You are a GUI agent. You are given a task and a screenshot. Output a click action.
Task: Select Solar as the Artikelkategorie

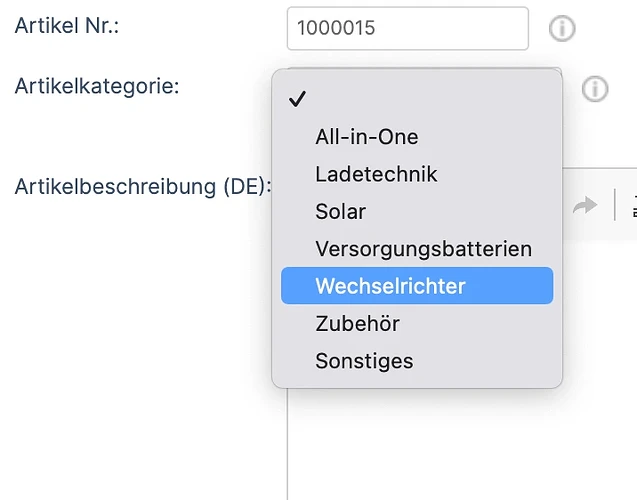point(417,211)
